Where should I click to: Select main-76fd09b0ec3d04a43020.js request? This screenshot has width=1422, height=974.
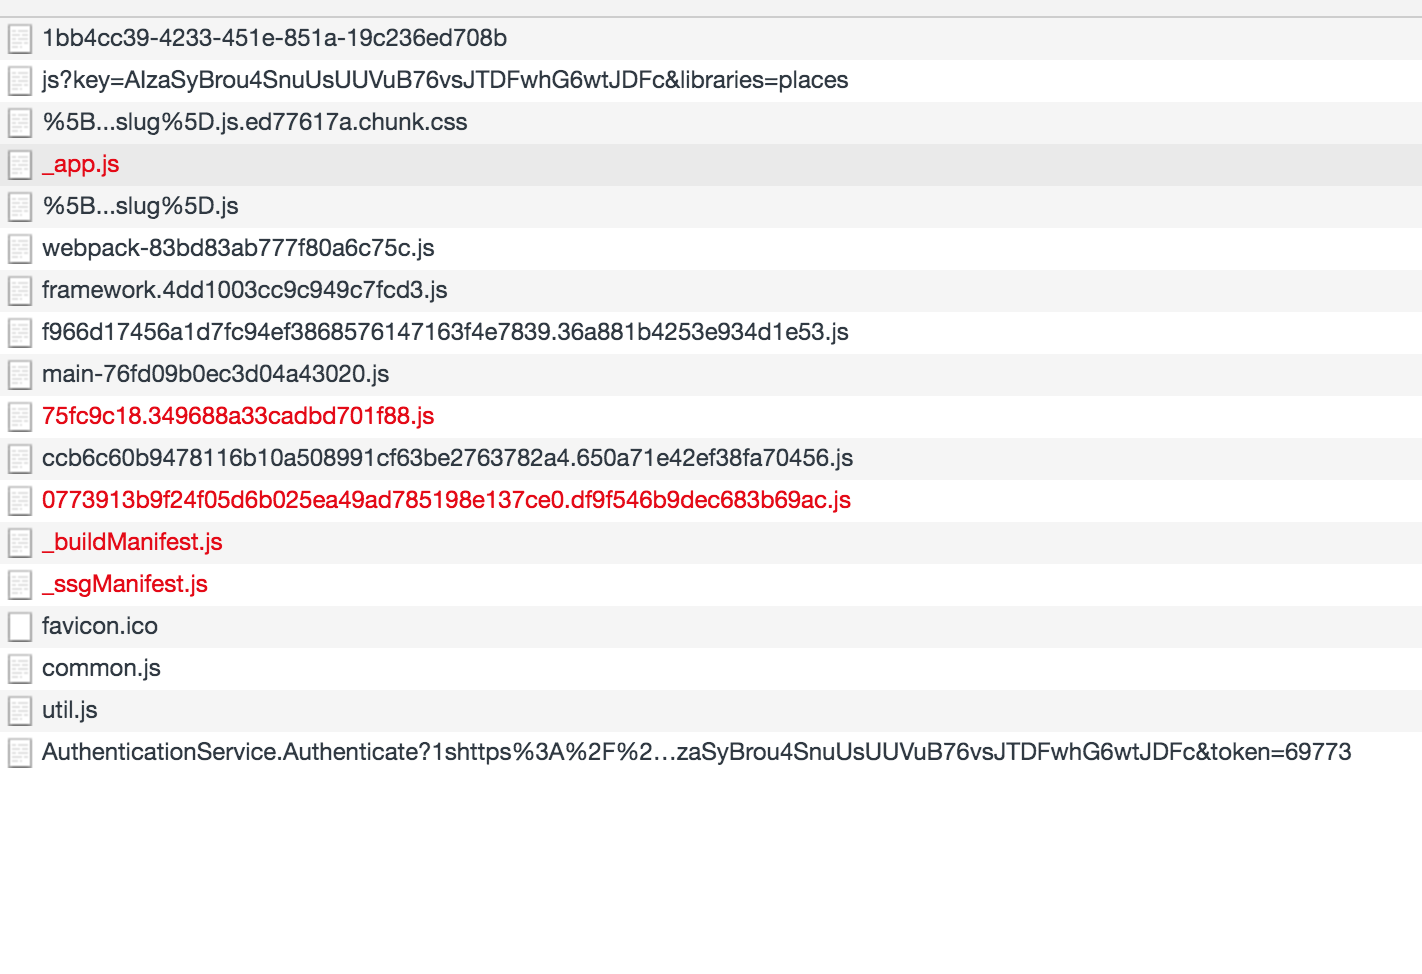pos(711,375)
